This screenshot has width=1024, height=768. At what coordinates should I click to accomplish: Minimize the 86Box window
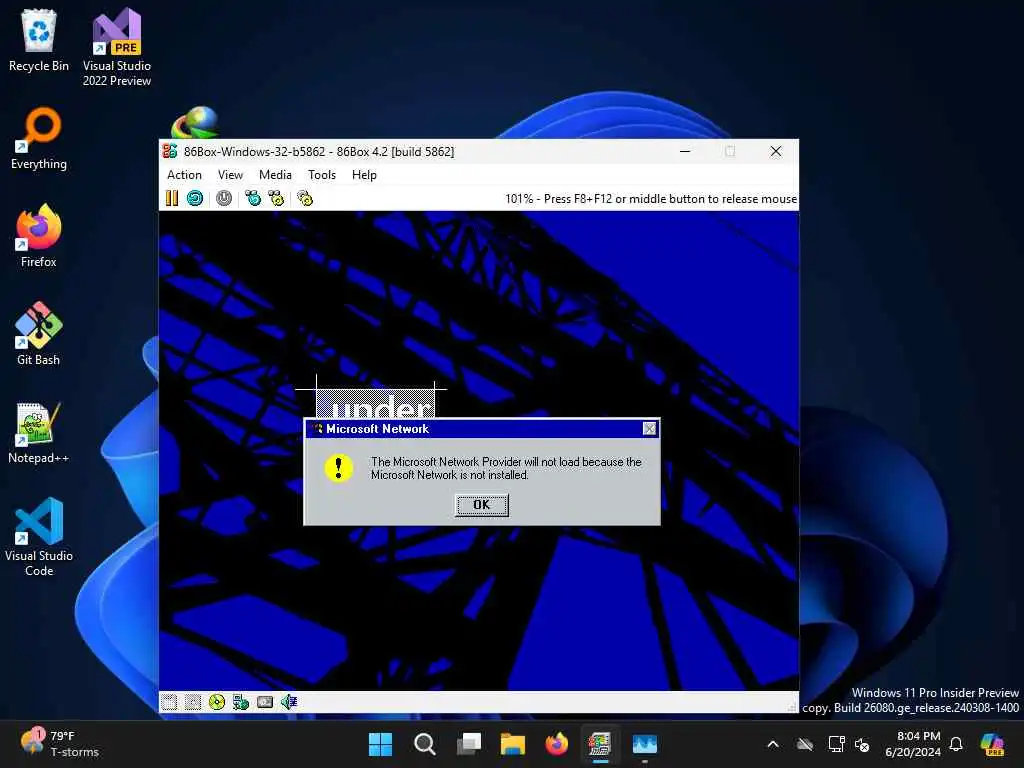pyautogui.click(x=685, y=152)
